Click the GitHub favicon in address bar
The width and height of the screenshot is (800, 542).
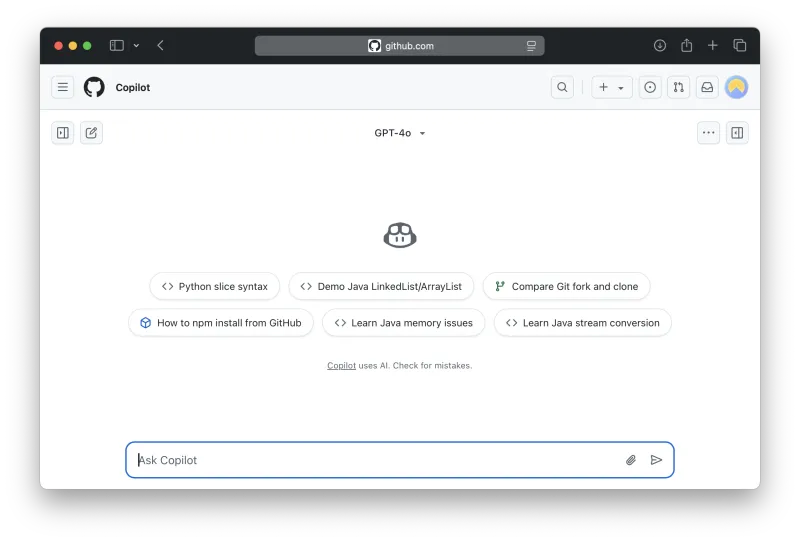(x=374, y=46)
